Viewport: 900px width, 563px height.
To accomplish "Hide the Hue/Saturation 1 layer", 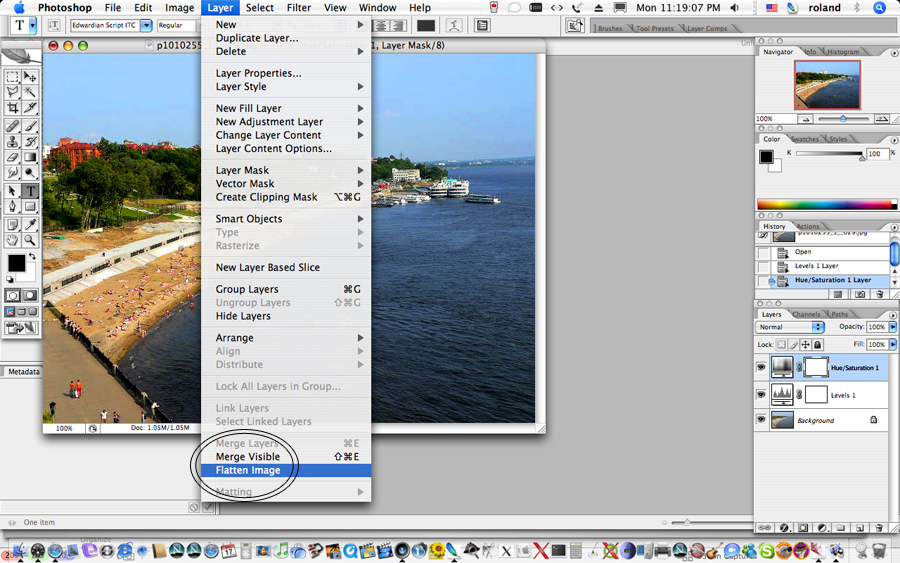I will pyautogui.click(x=761, y=367).
